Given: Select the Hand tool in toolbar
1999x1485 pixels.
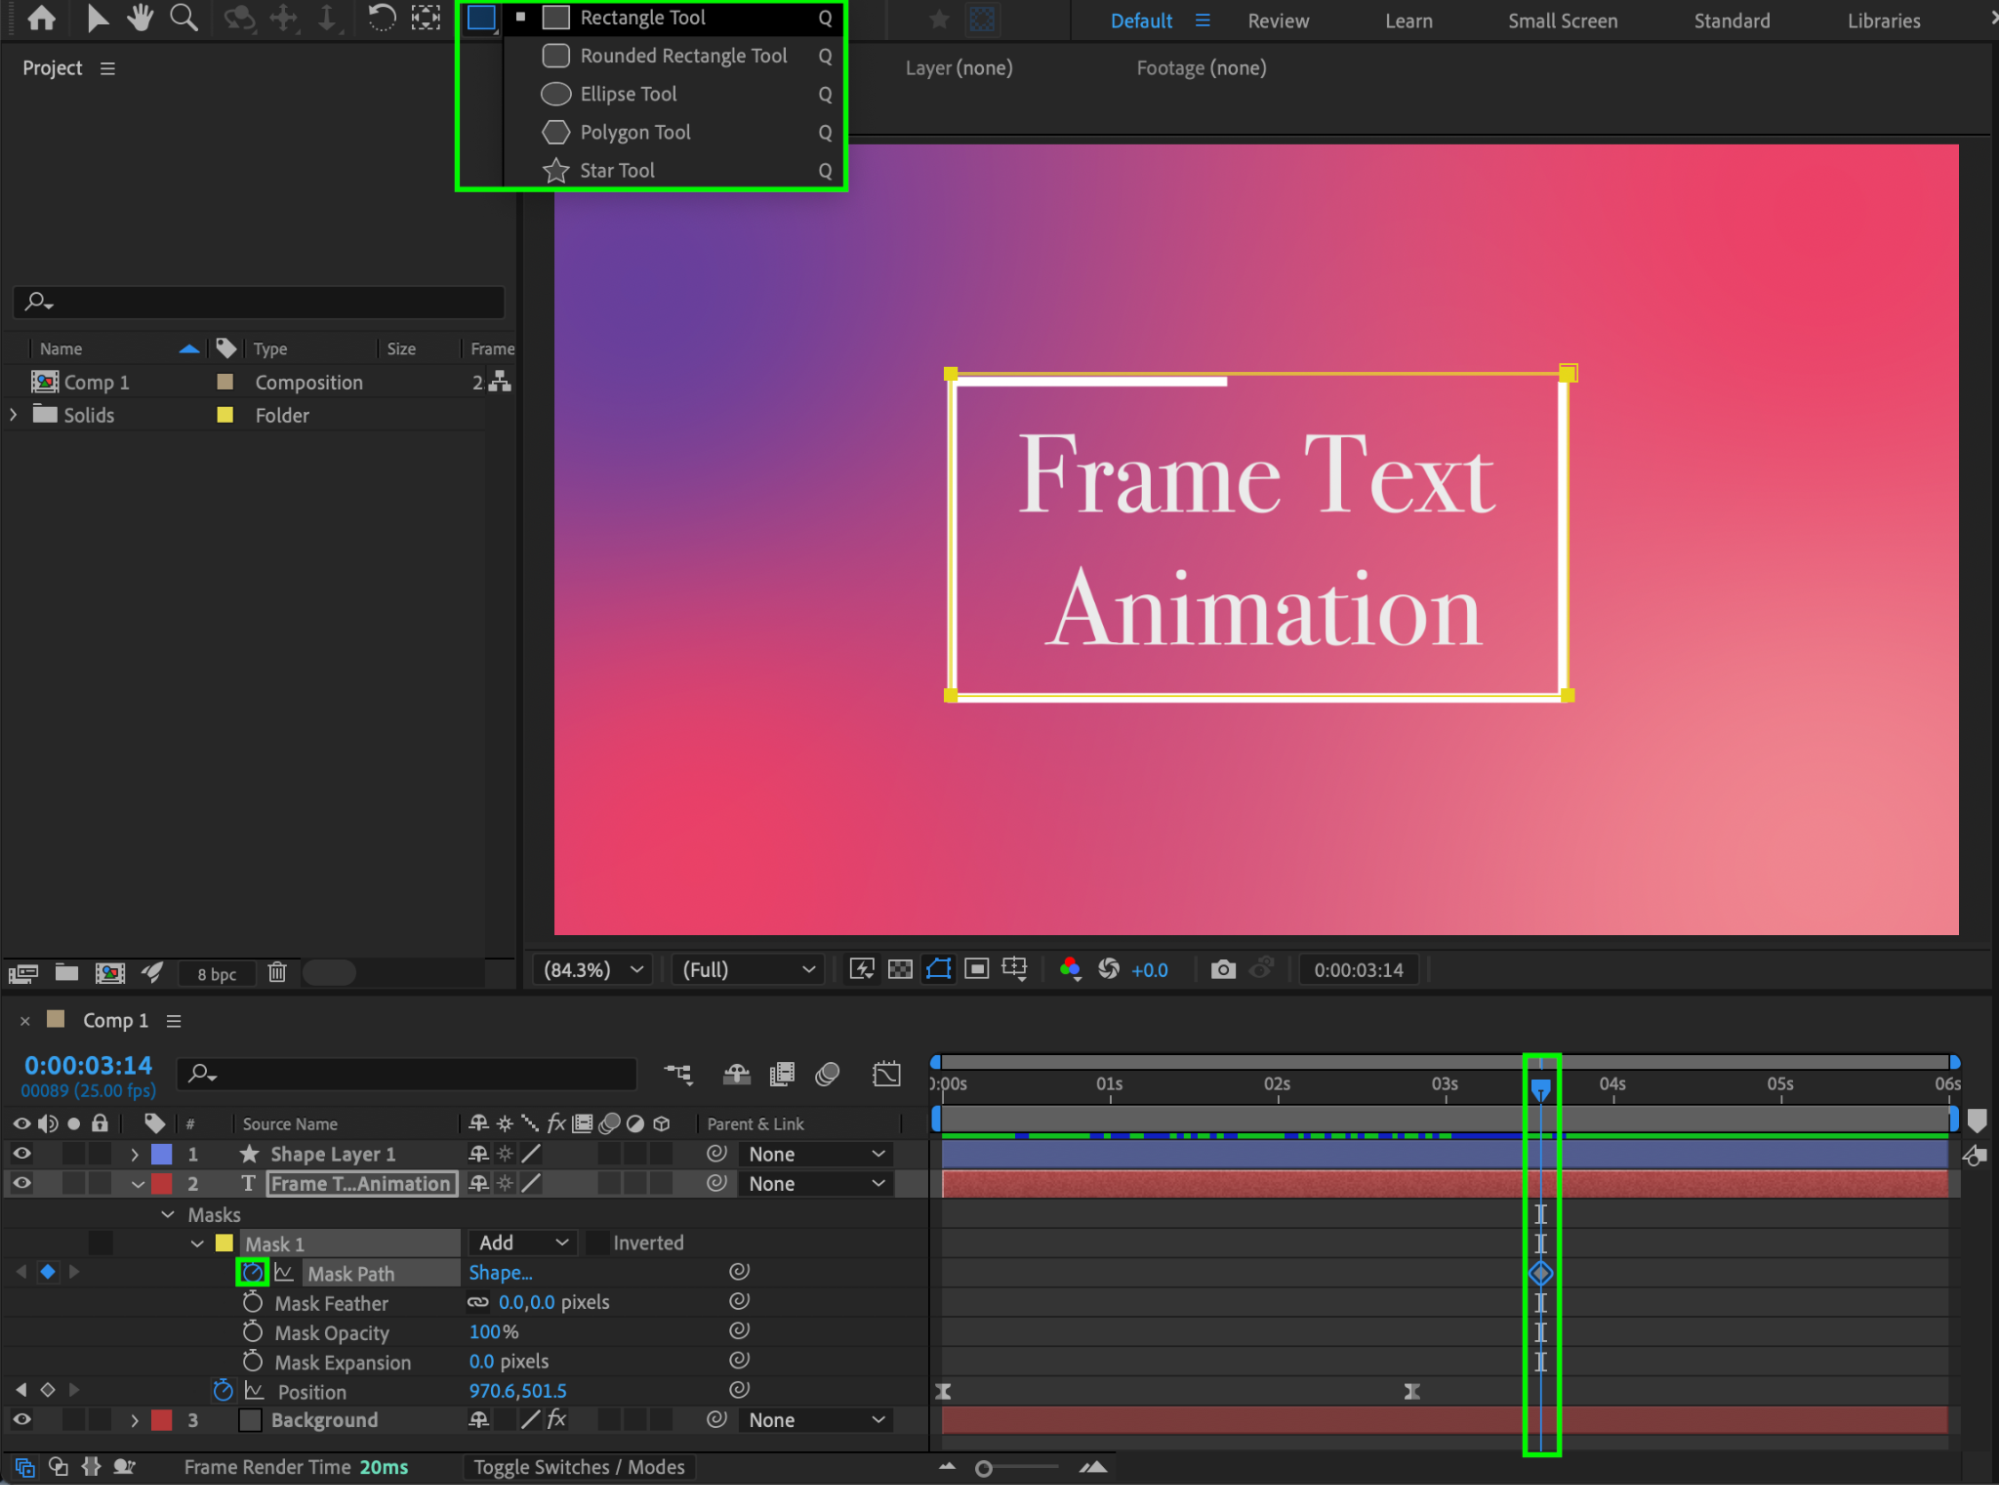Looking at the screenshot, I should 139,17.
